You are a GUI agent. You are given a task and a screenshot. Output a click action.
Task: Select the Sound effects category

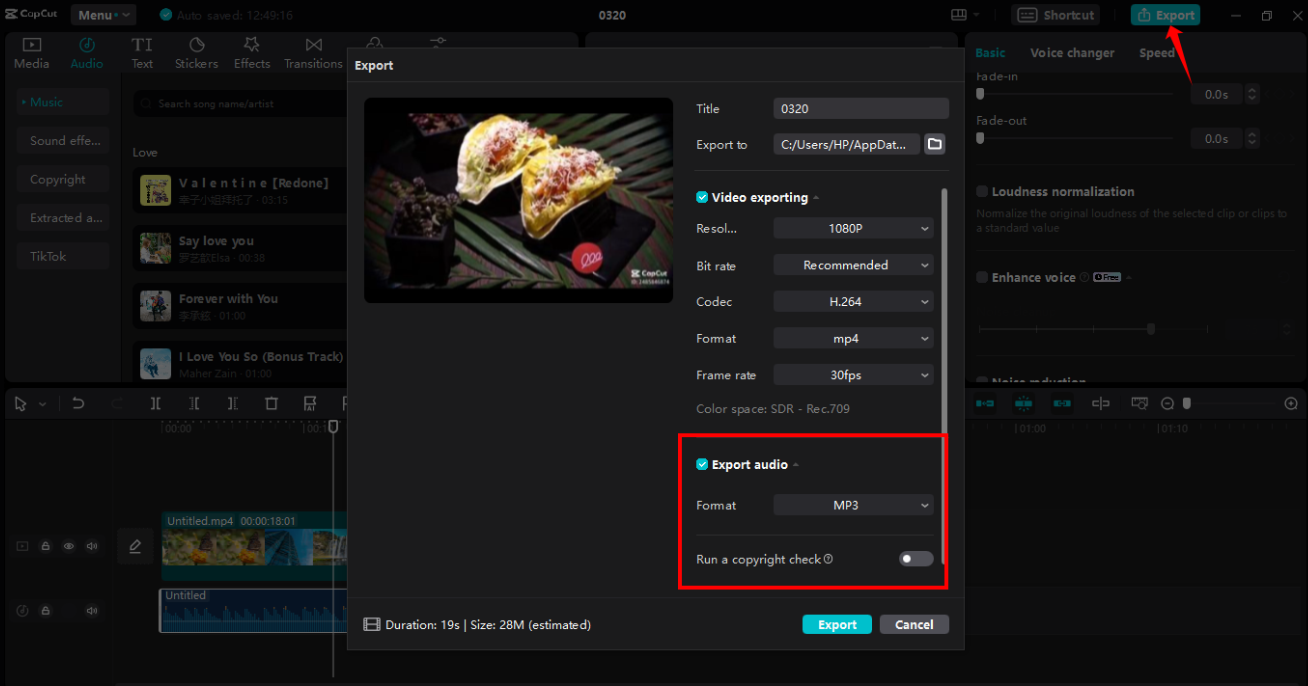63,141
